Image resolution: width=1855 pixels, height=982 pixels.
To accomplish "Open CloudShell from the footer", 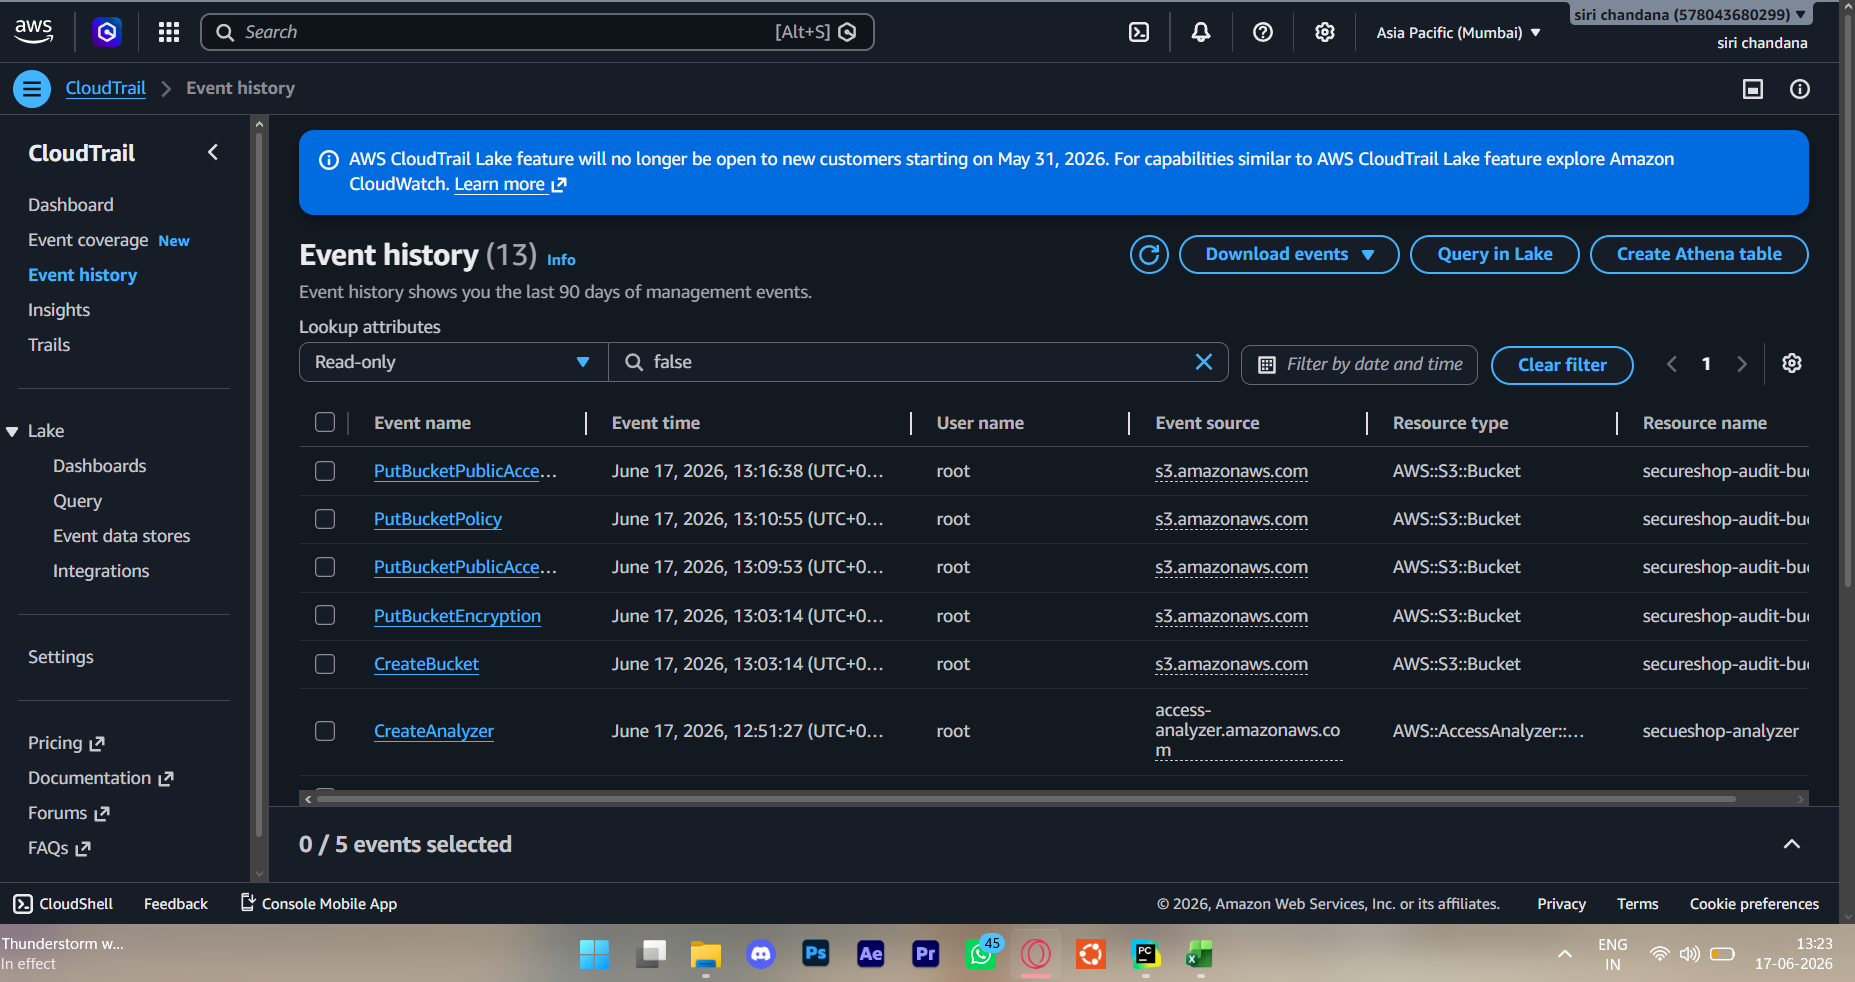I will point(63,904).
